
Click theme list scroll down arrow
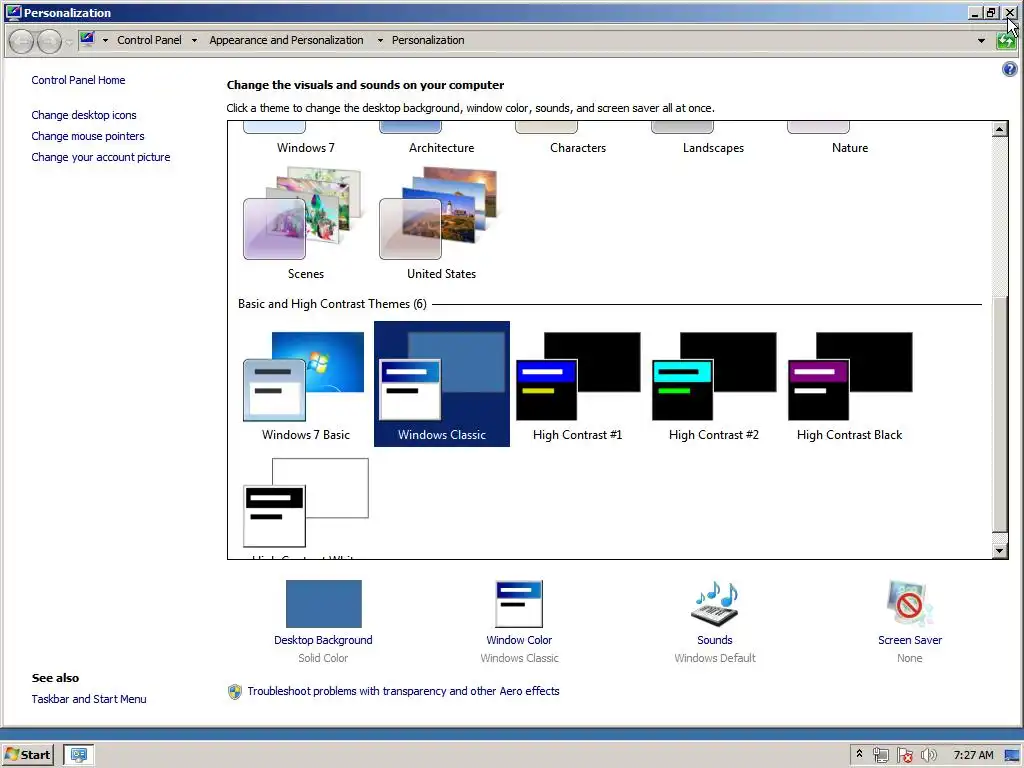[x=999, y=551]
